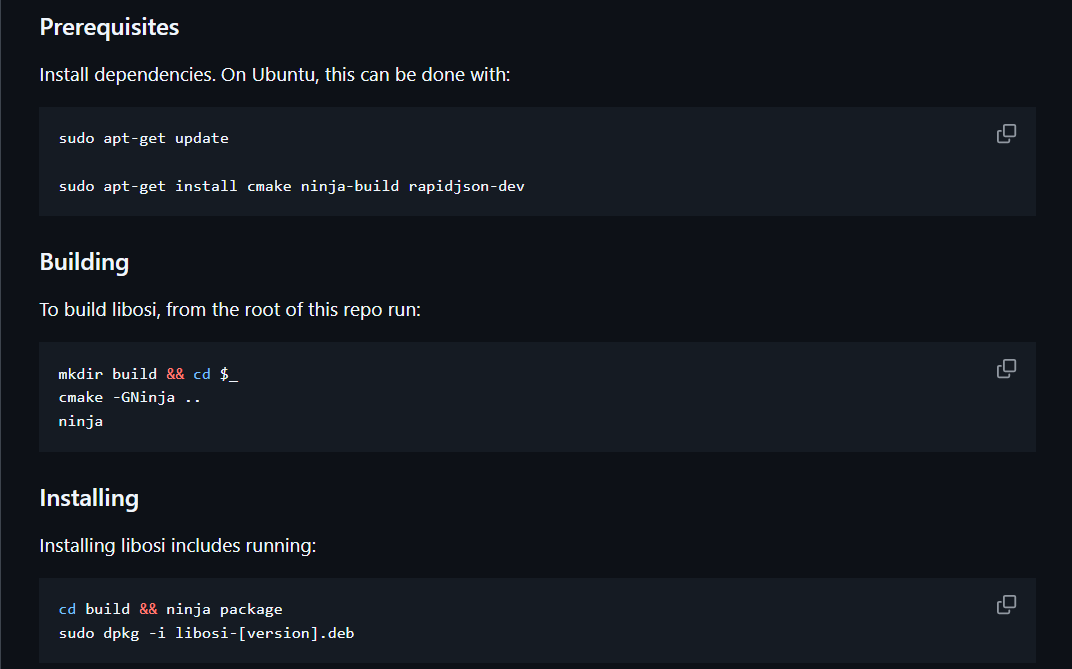Screen dimensions: 1072x669
Task: Click the blue 'cd' in the mkdir line
Action: click(202, 374)
